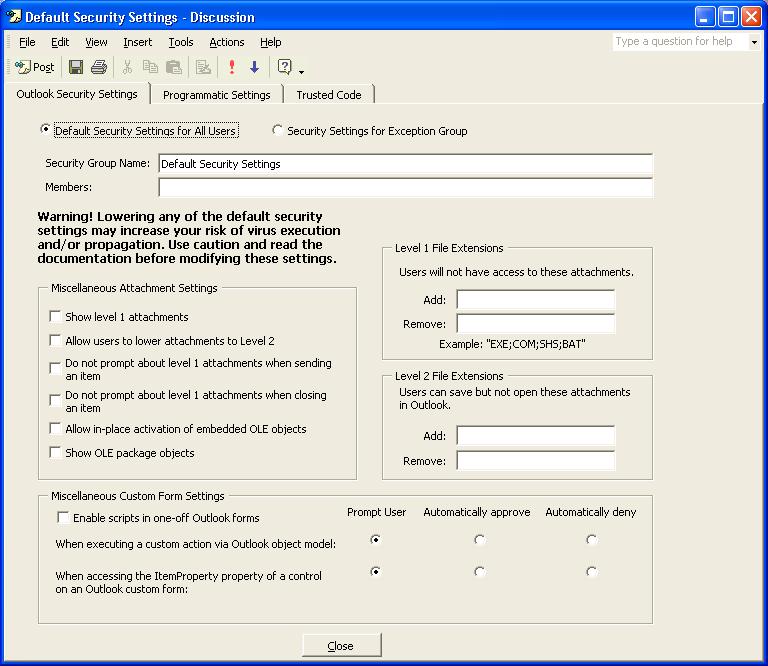Click the Security Group Name field
Image resolution: width=768 pixels, height=666 pixels.
[x=406, y=164]
